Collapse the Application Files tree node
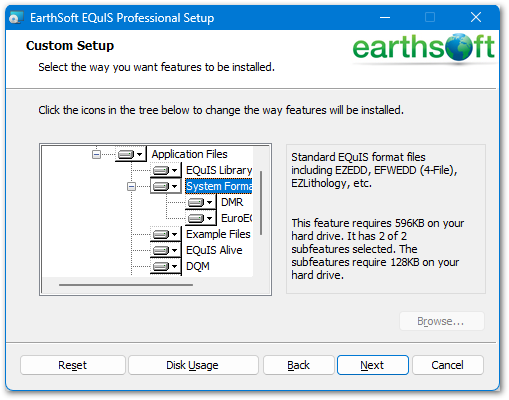The height and width of the screenshot is (400, 509). click(96, 154)
